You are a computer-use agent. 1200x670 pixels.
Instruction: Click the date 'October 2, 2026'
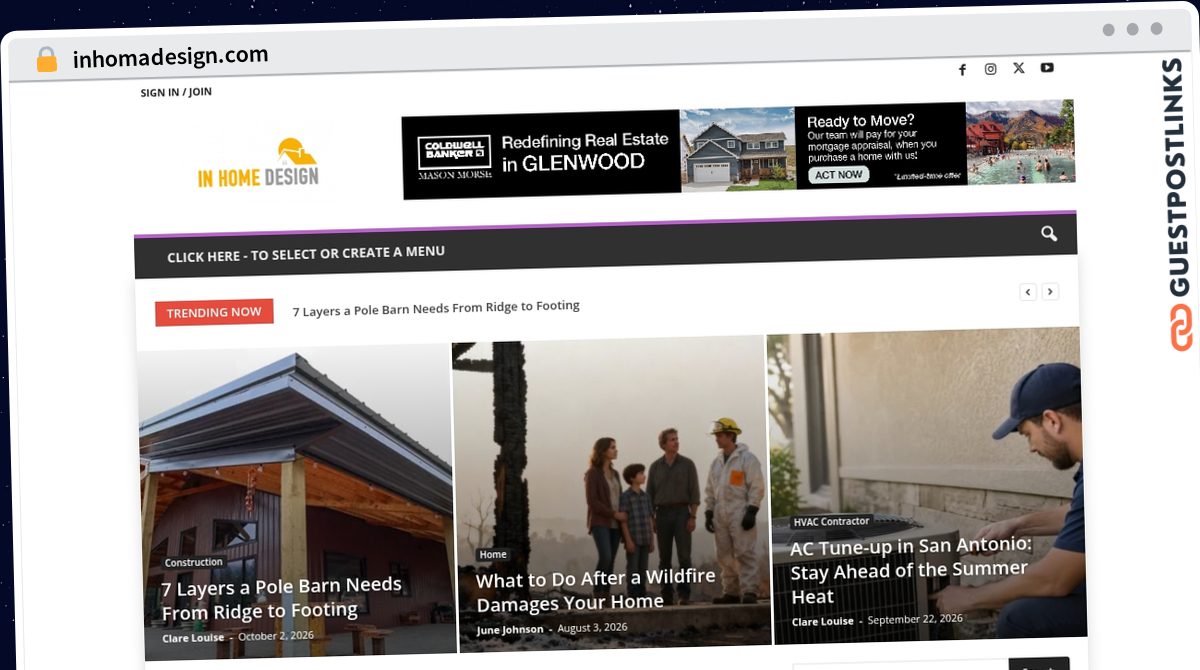click(x=276, y=636)
